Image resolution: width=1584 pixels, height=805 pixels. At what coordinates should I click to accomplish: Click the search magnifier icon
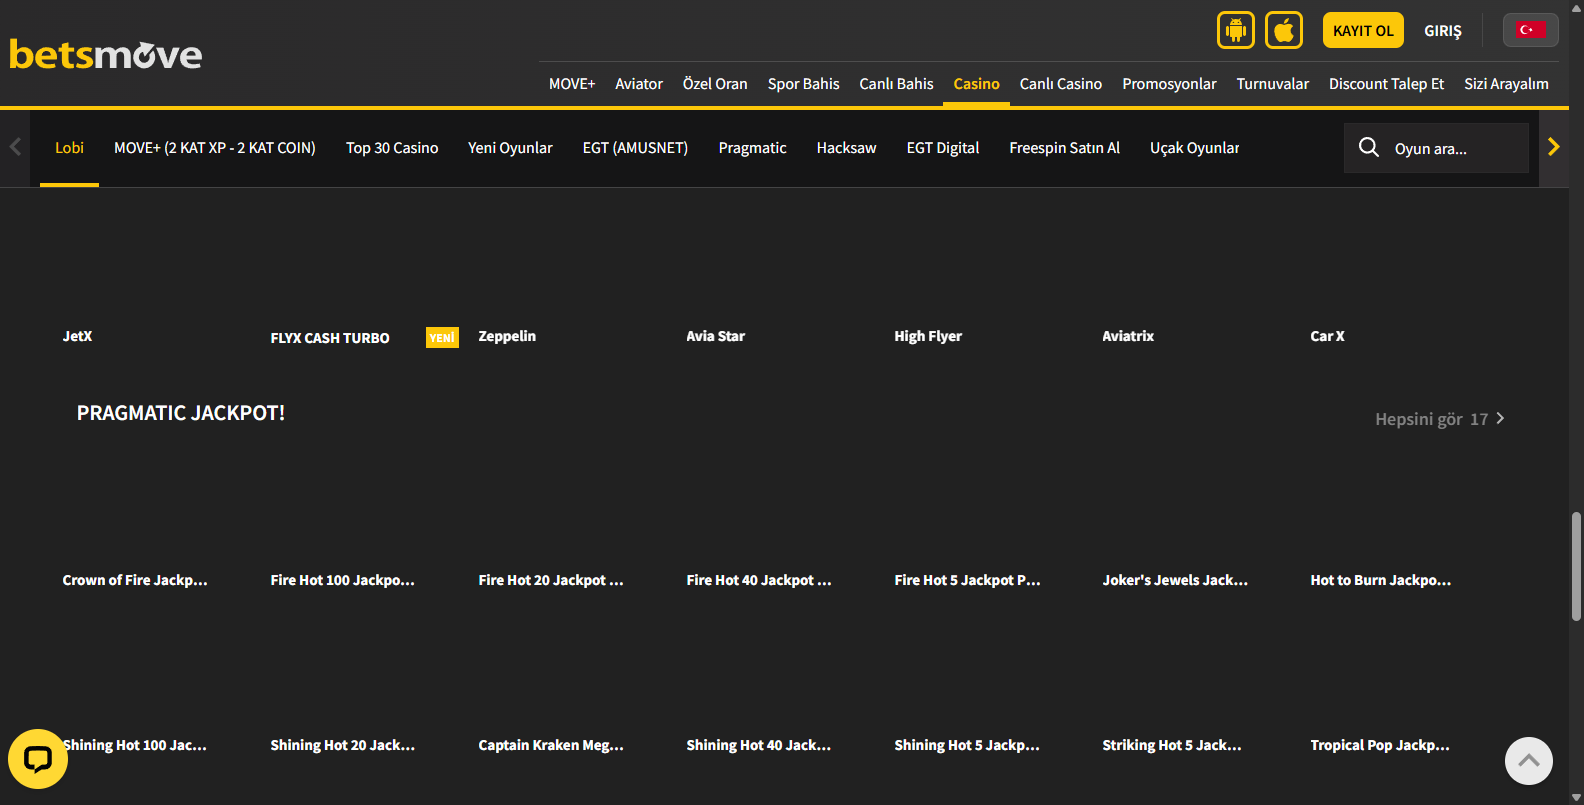tap(1368, 148)
